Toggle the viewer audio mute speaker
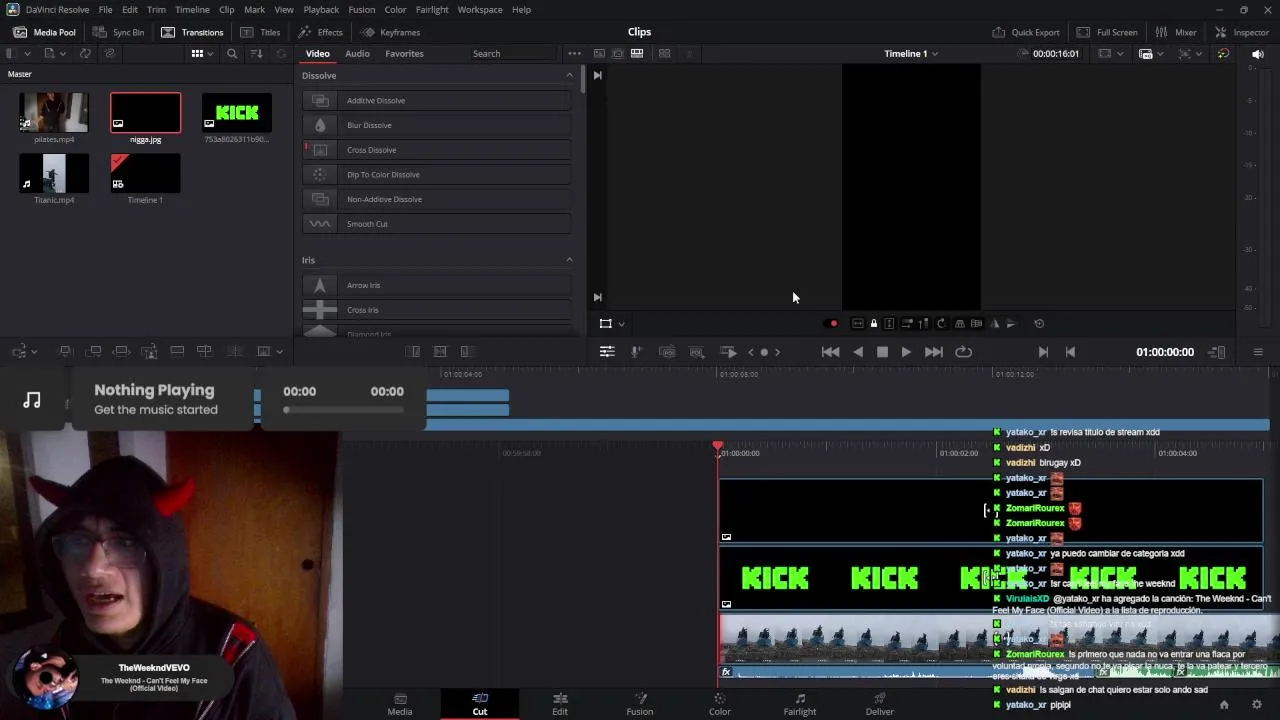 pos(1257,54)
